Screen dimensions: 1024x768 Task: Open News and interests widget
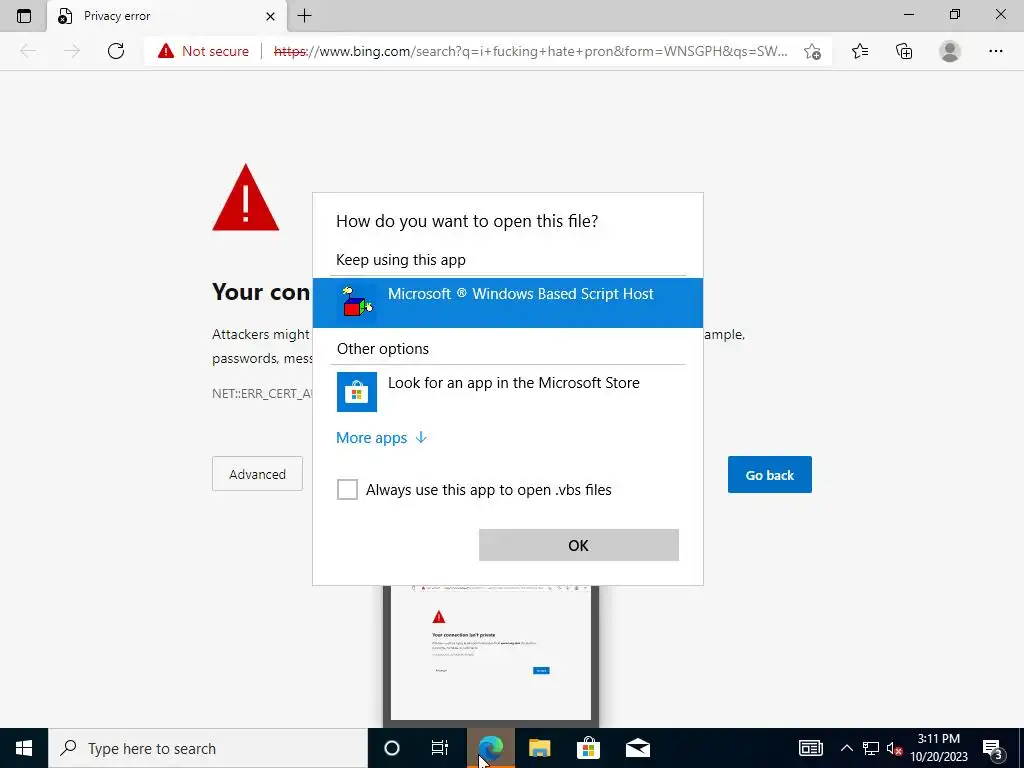click(x=810, y=748)
